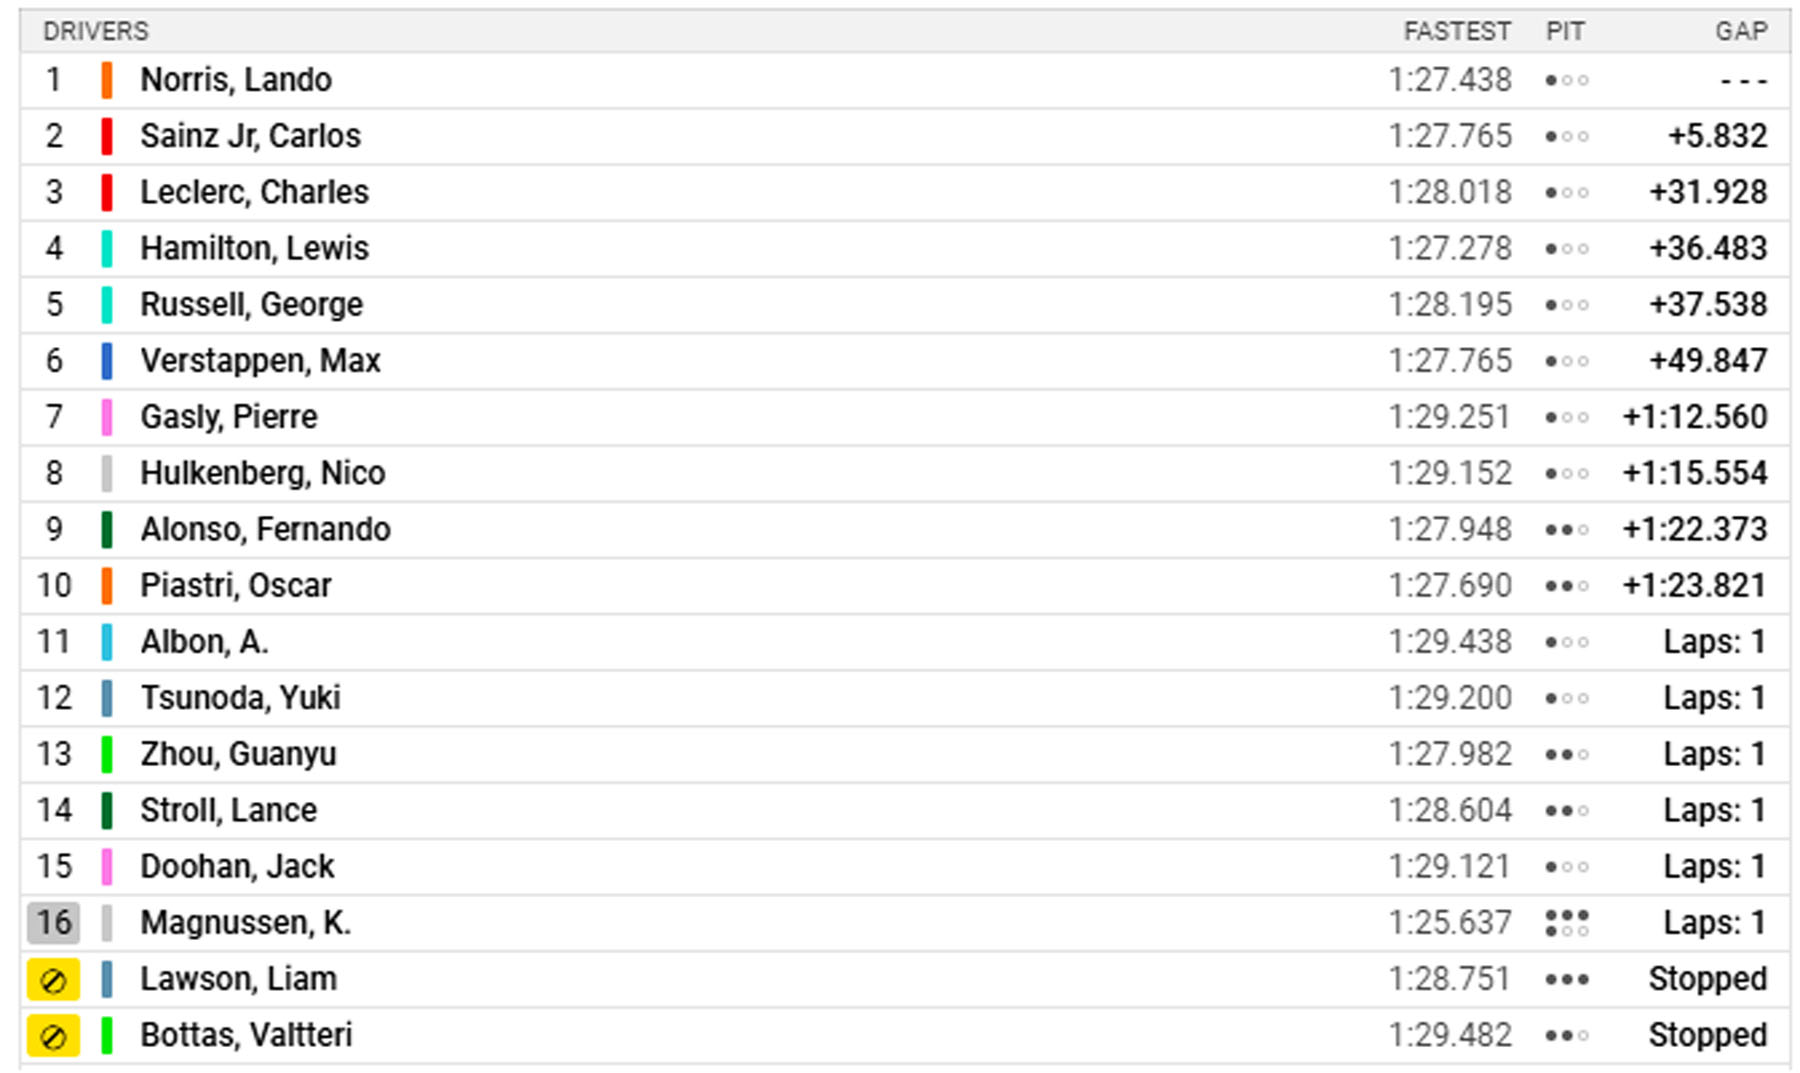Viewport: 1800px width, 1073px height.
Task: Click the PIT column header
Action: click(x=1565, y=32)
